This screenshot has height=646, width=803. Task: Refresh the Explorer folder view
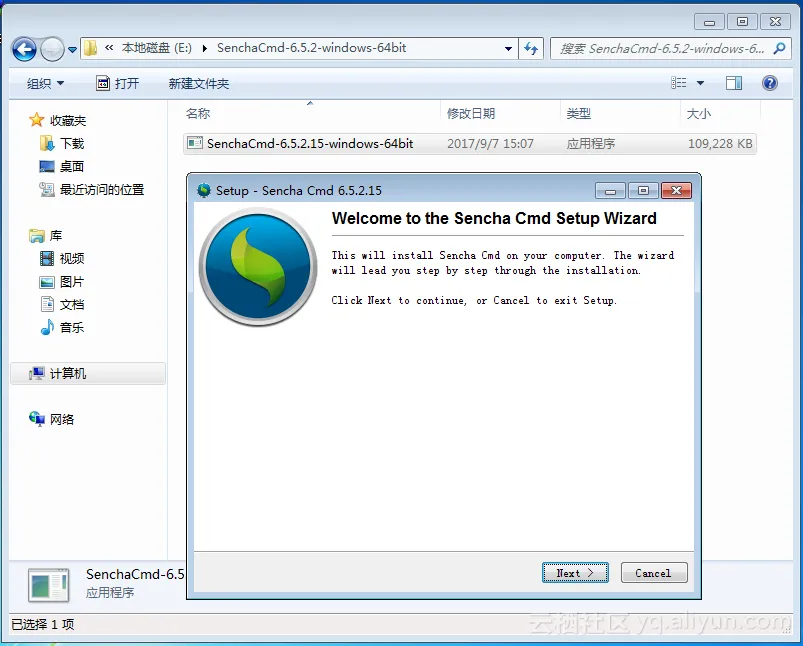point(531,49)
